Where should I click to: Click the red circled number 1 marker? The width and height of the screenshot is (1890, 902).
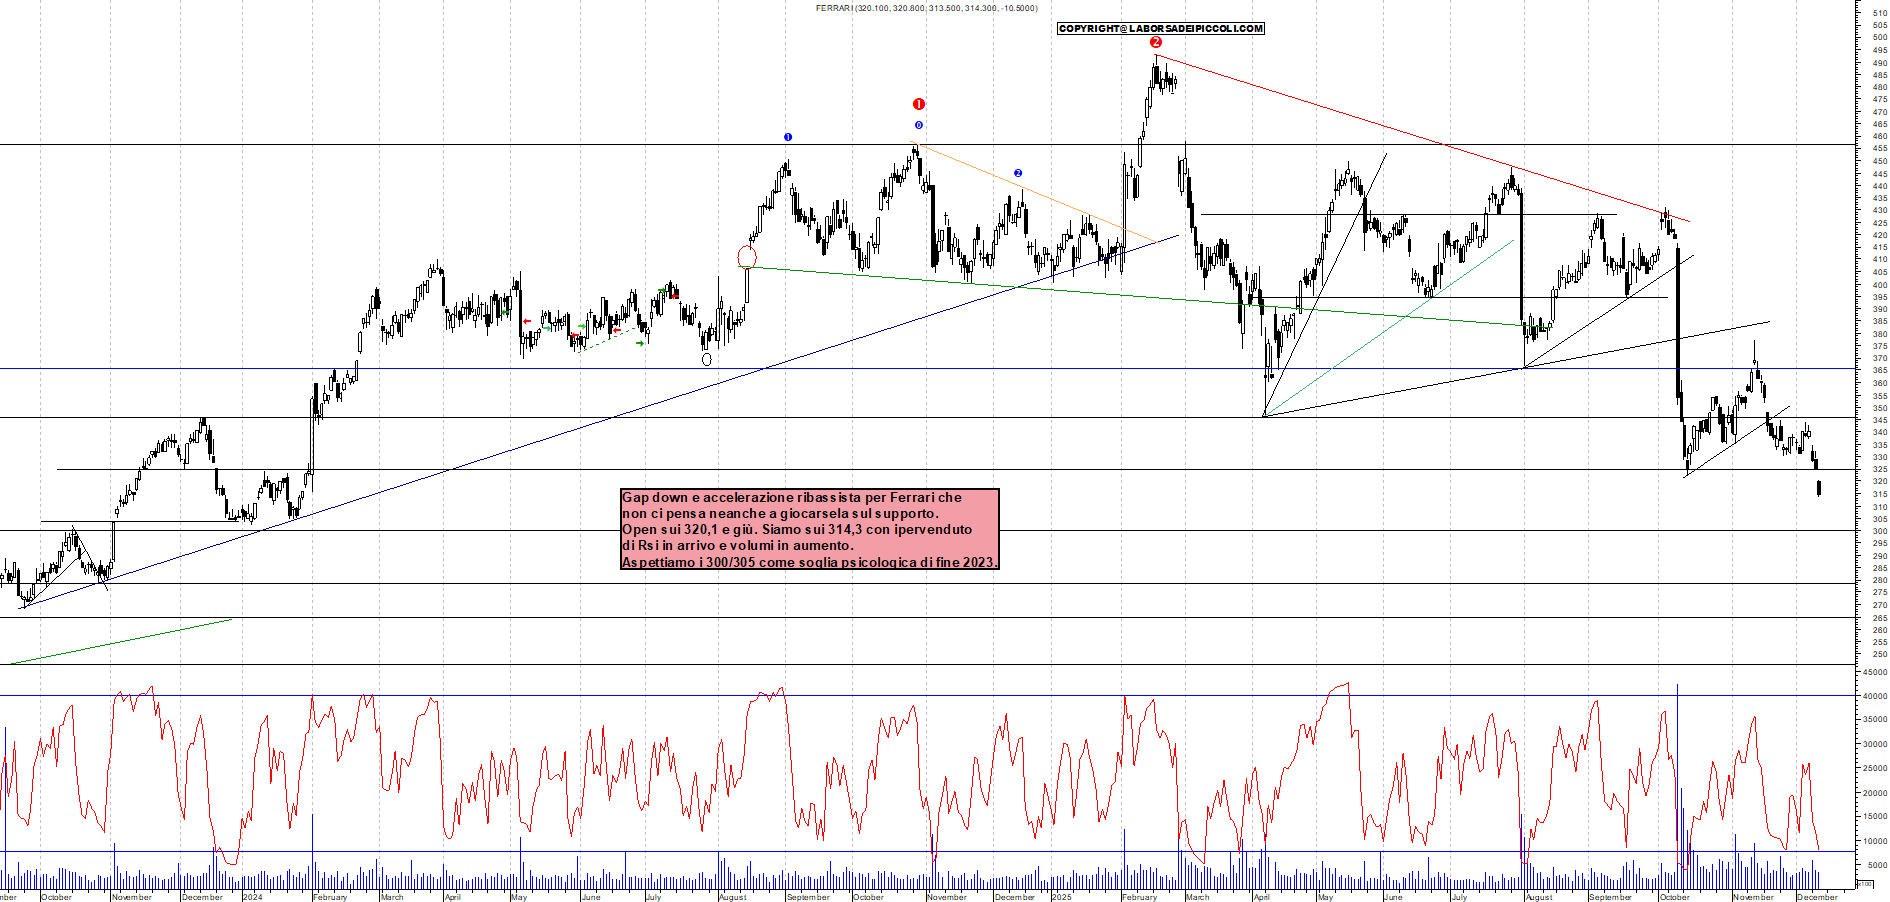click(919, 104)
